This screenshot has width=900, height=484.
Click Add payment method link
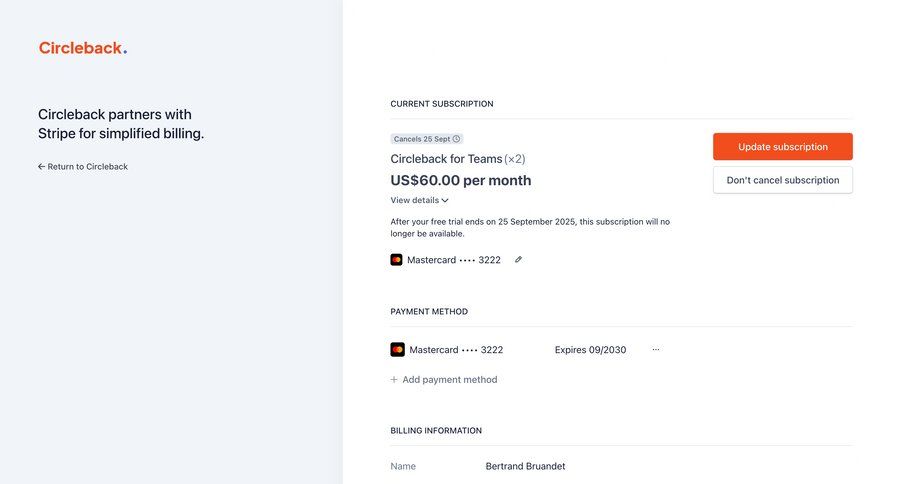pyautogui.click(x=449, y=380)
